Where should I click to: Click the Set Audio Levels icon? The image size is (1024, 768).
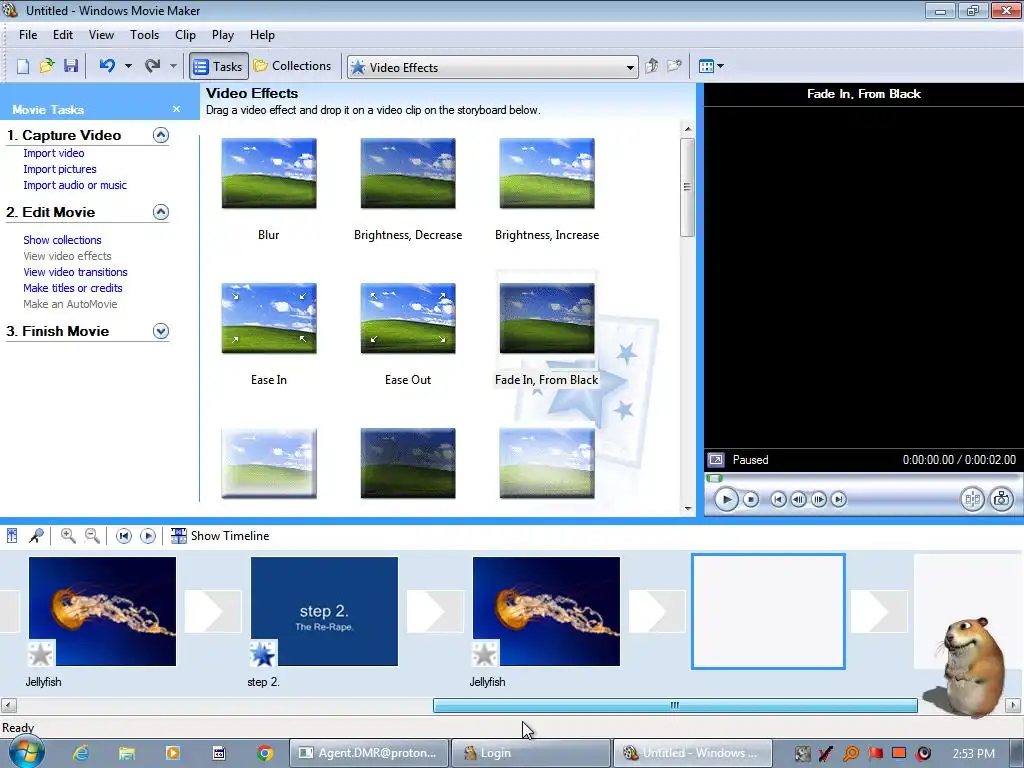pos(12,536)
